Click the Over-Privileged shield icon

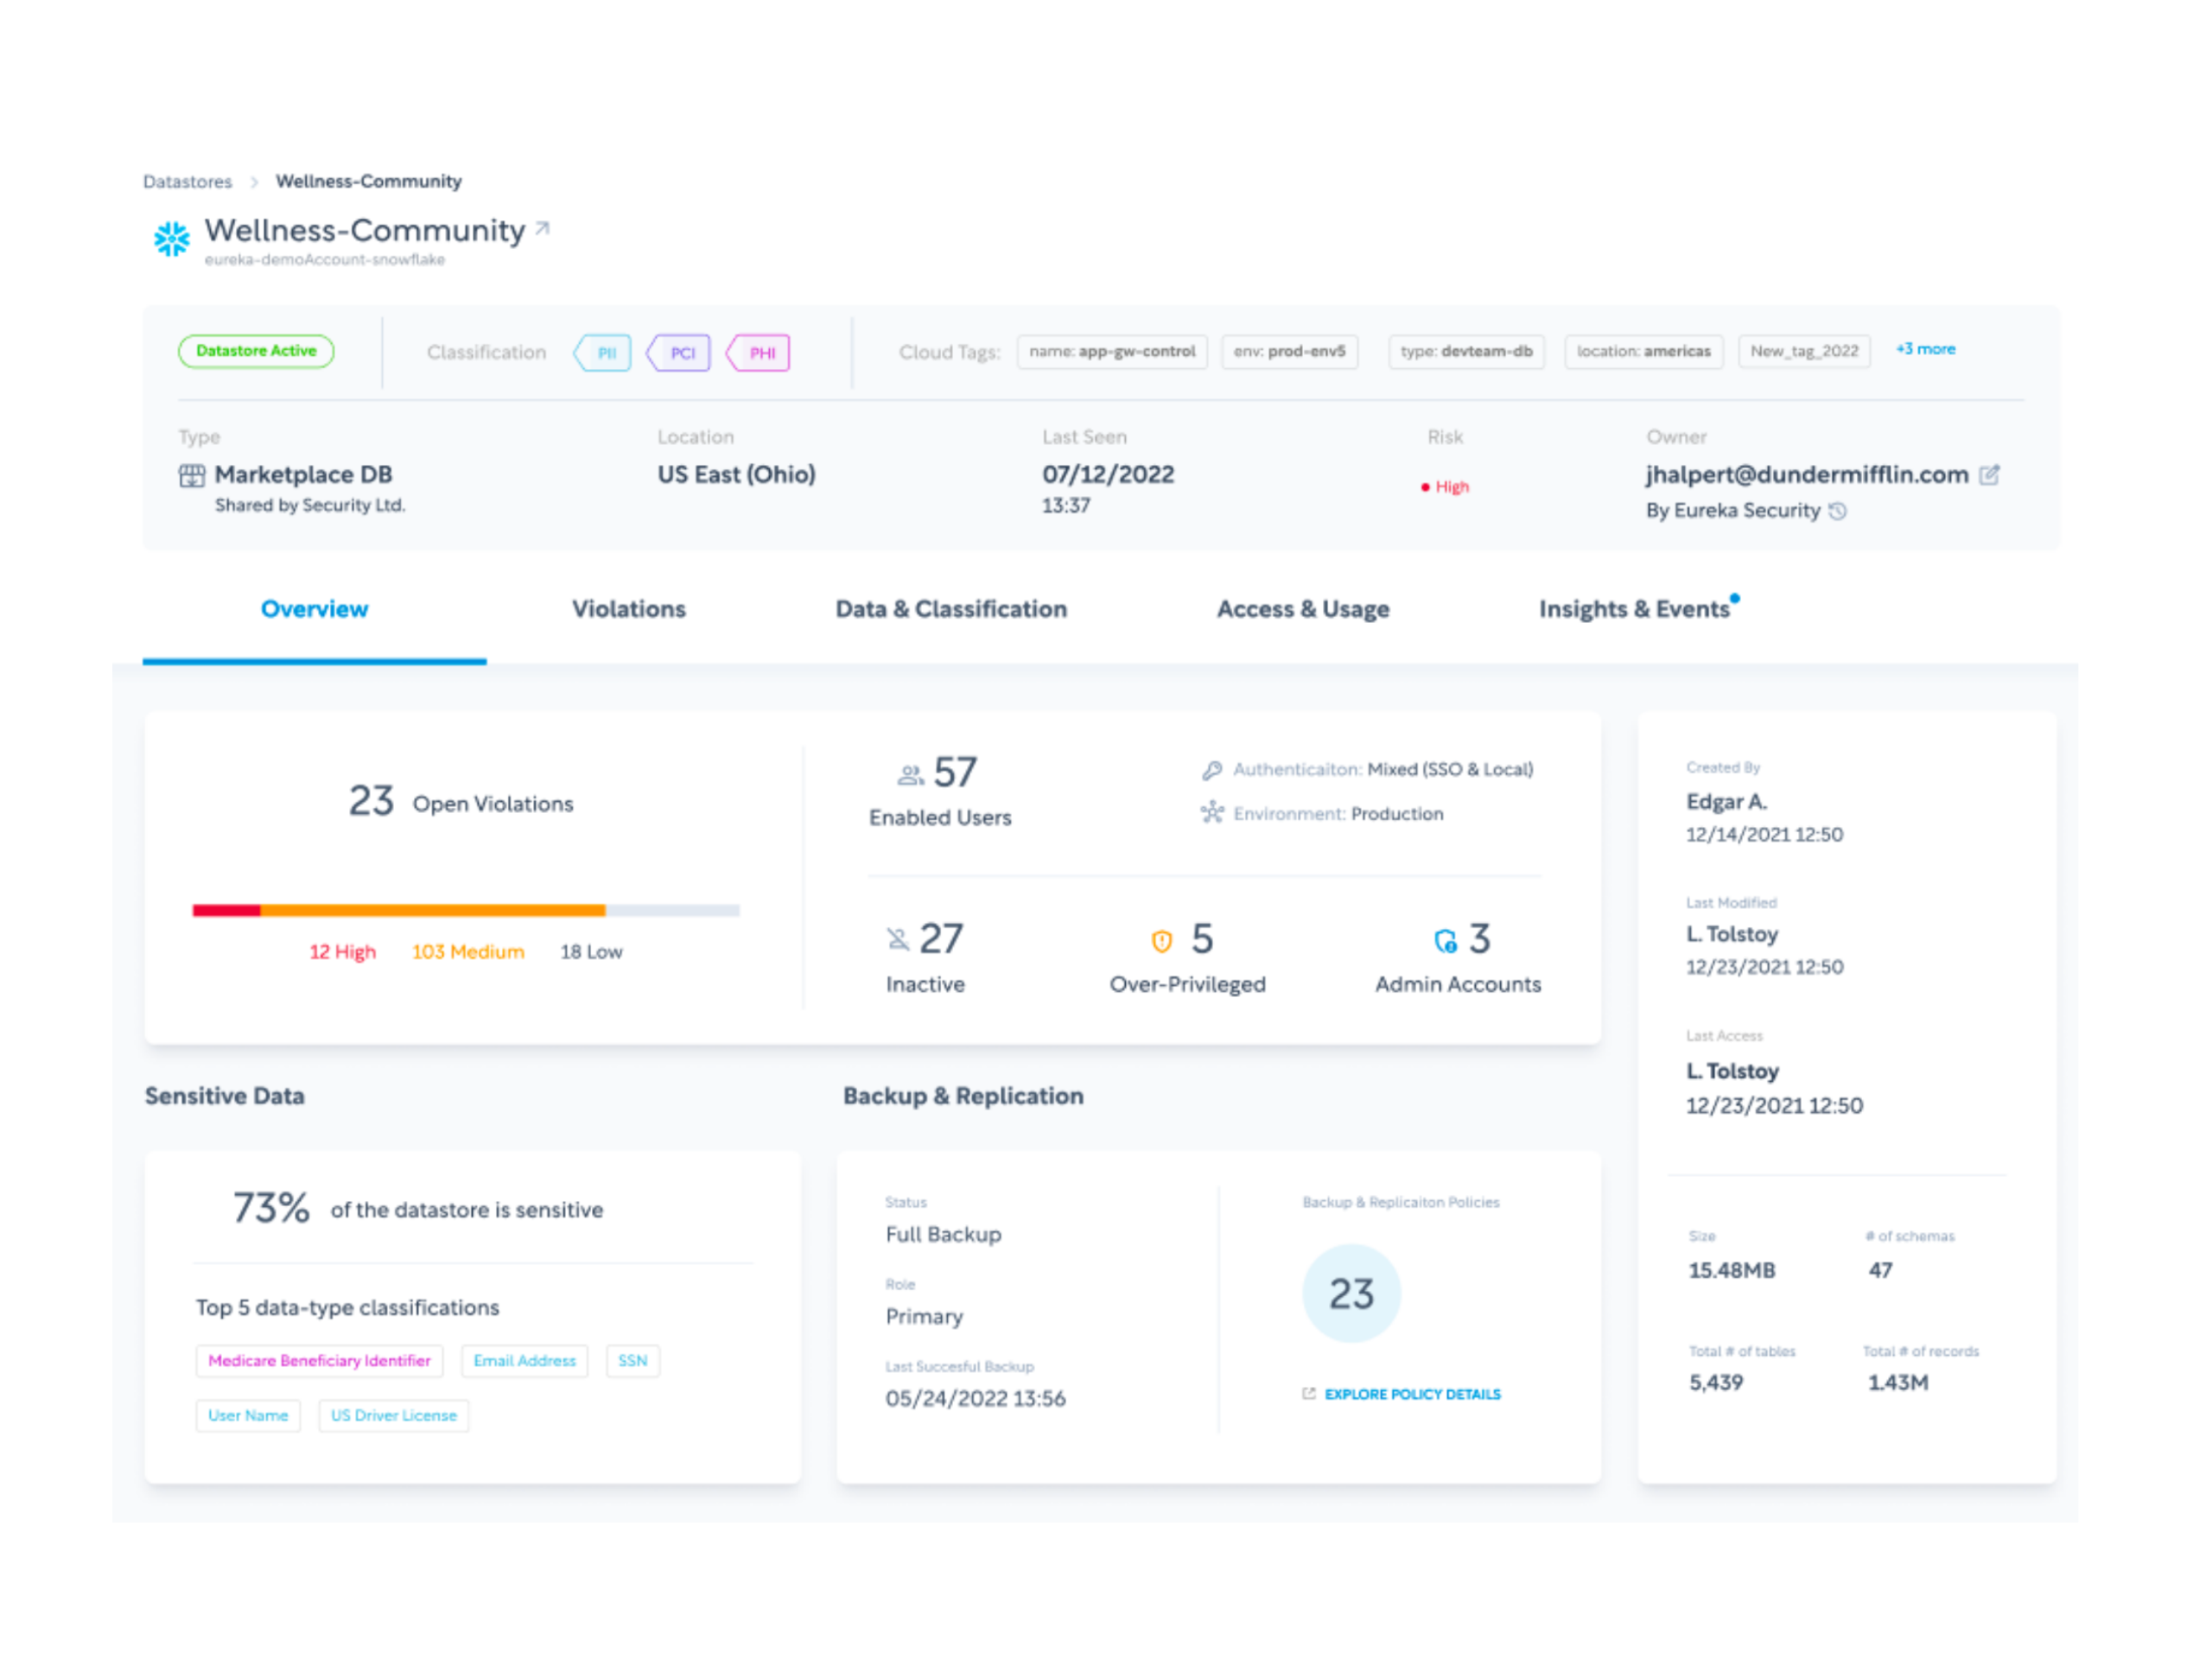coord(1161,941)
